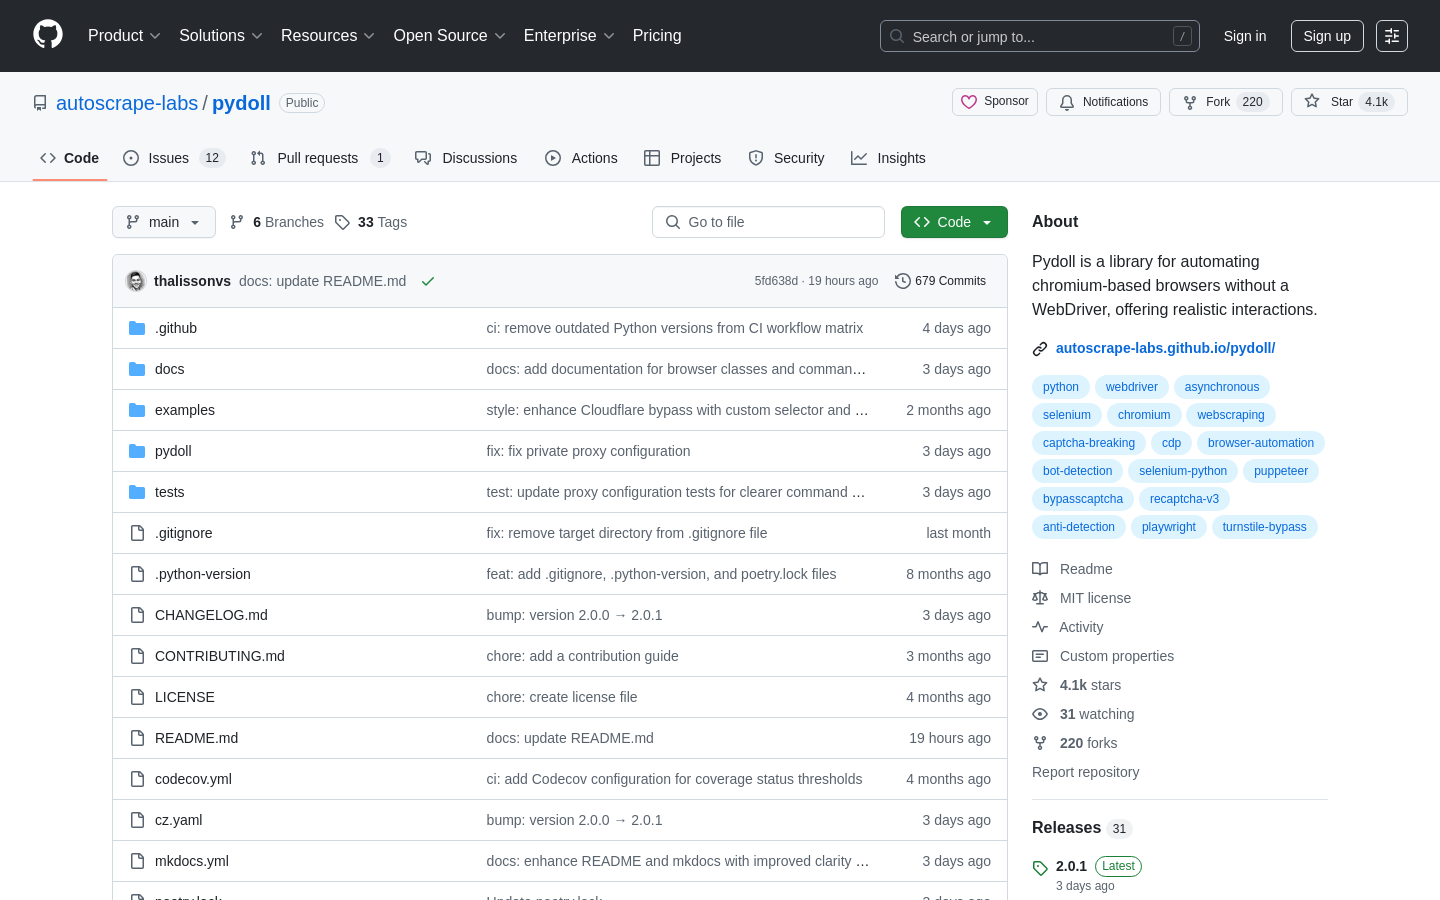Switch to the Issues tab
Viewport: 1440px width, 900px height.
tap(174, 158)
